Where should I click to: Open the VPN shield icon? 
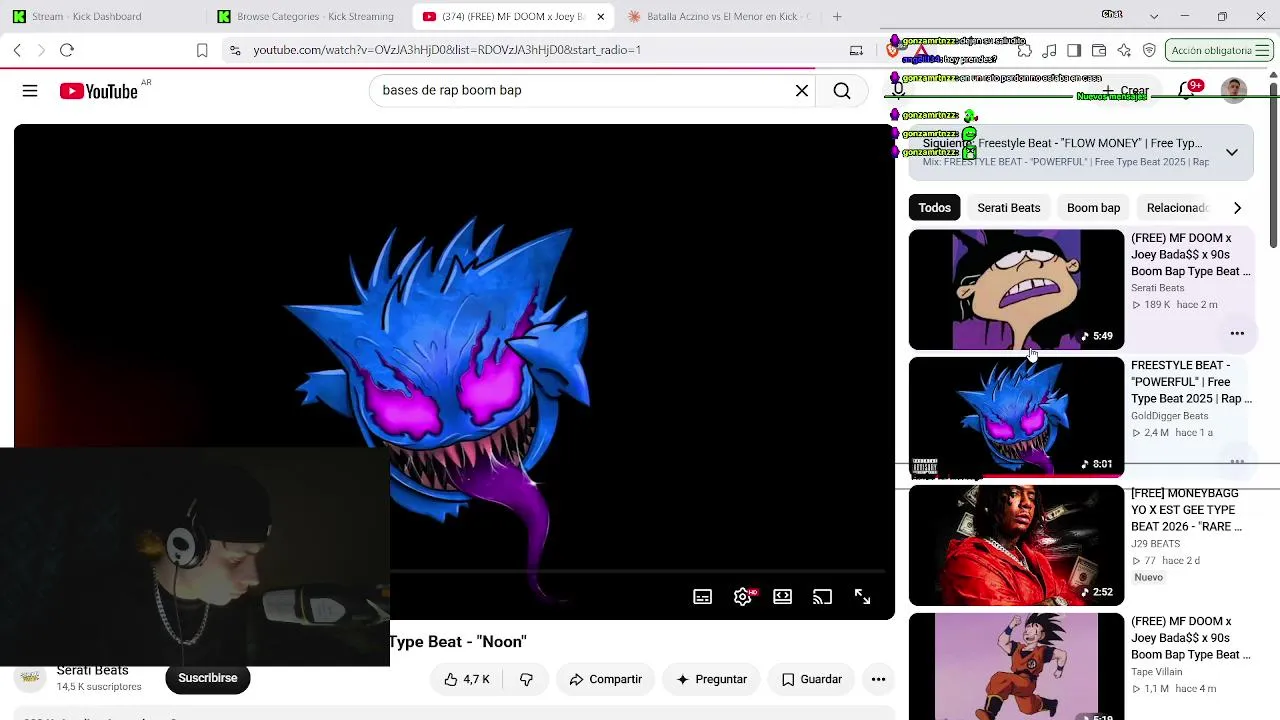click(1149, 50)
